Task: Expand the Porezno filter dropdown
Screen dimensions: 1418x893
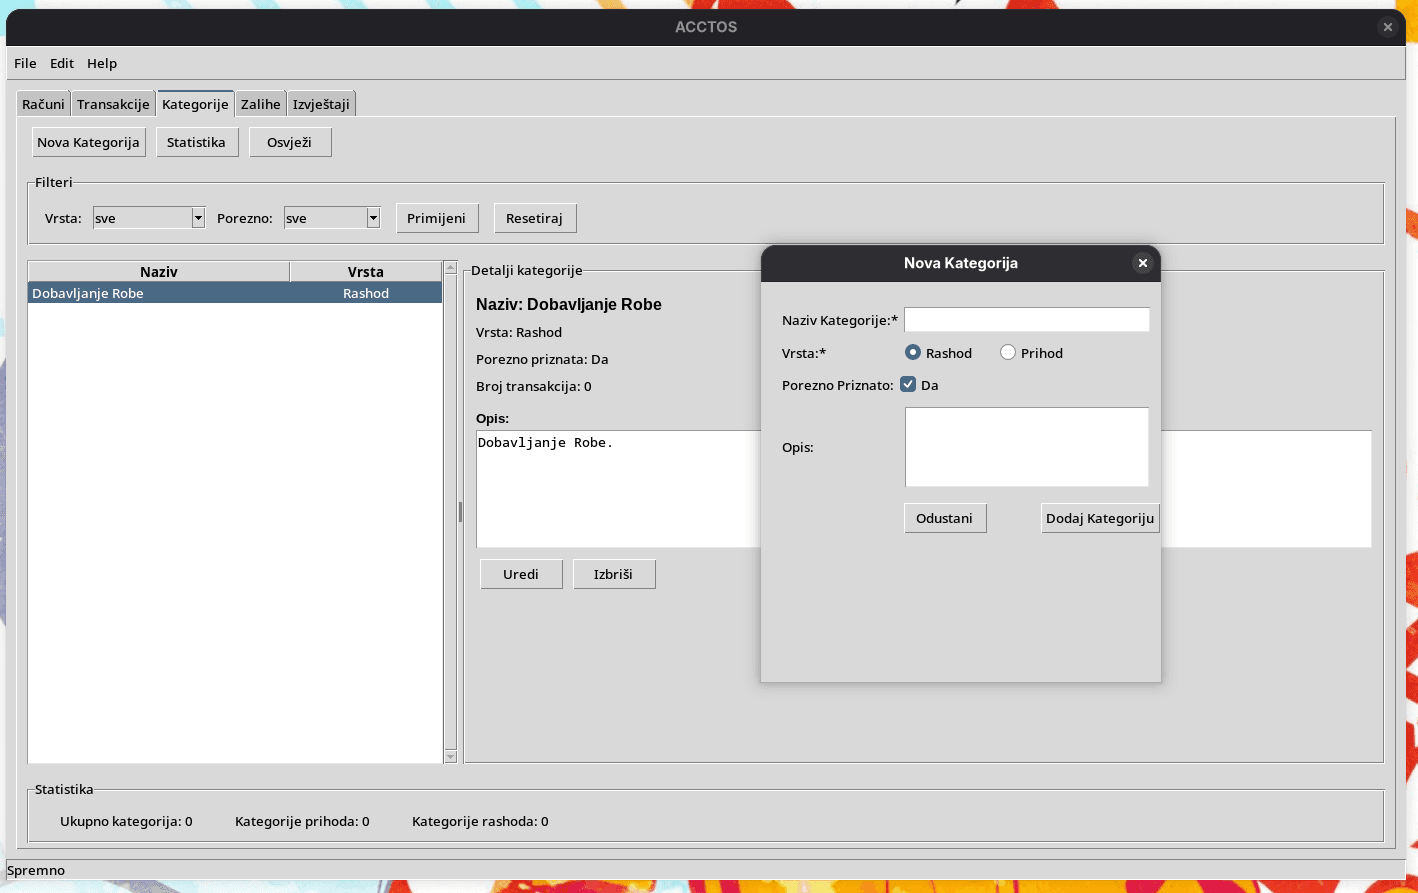Action: tap(373, 218)
